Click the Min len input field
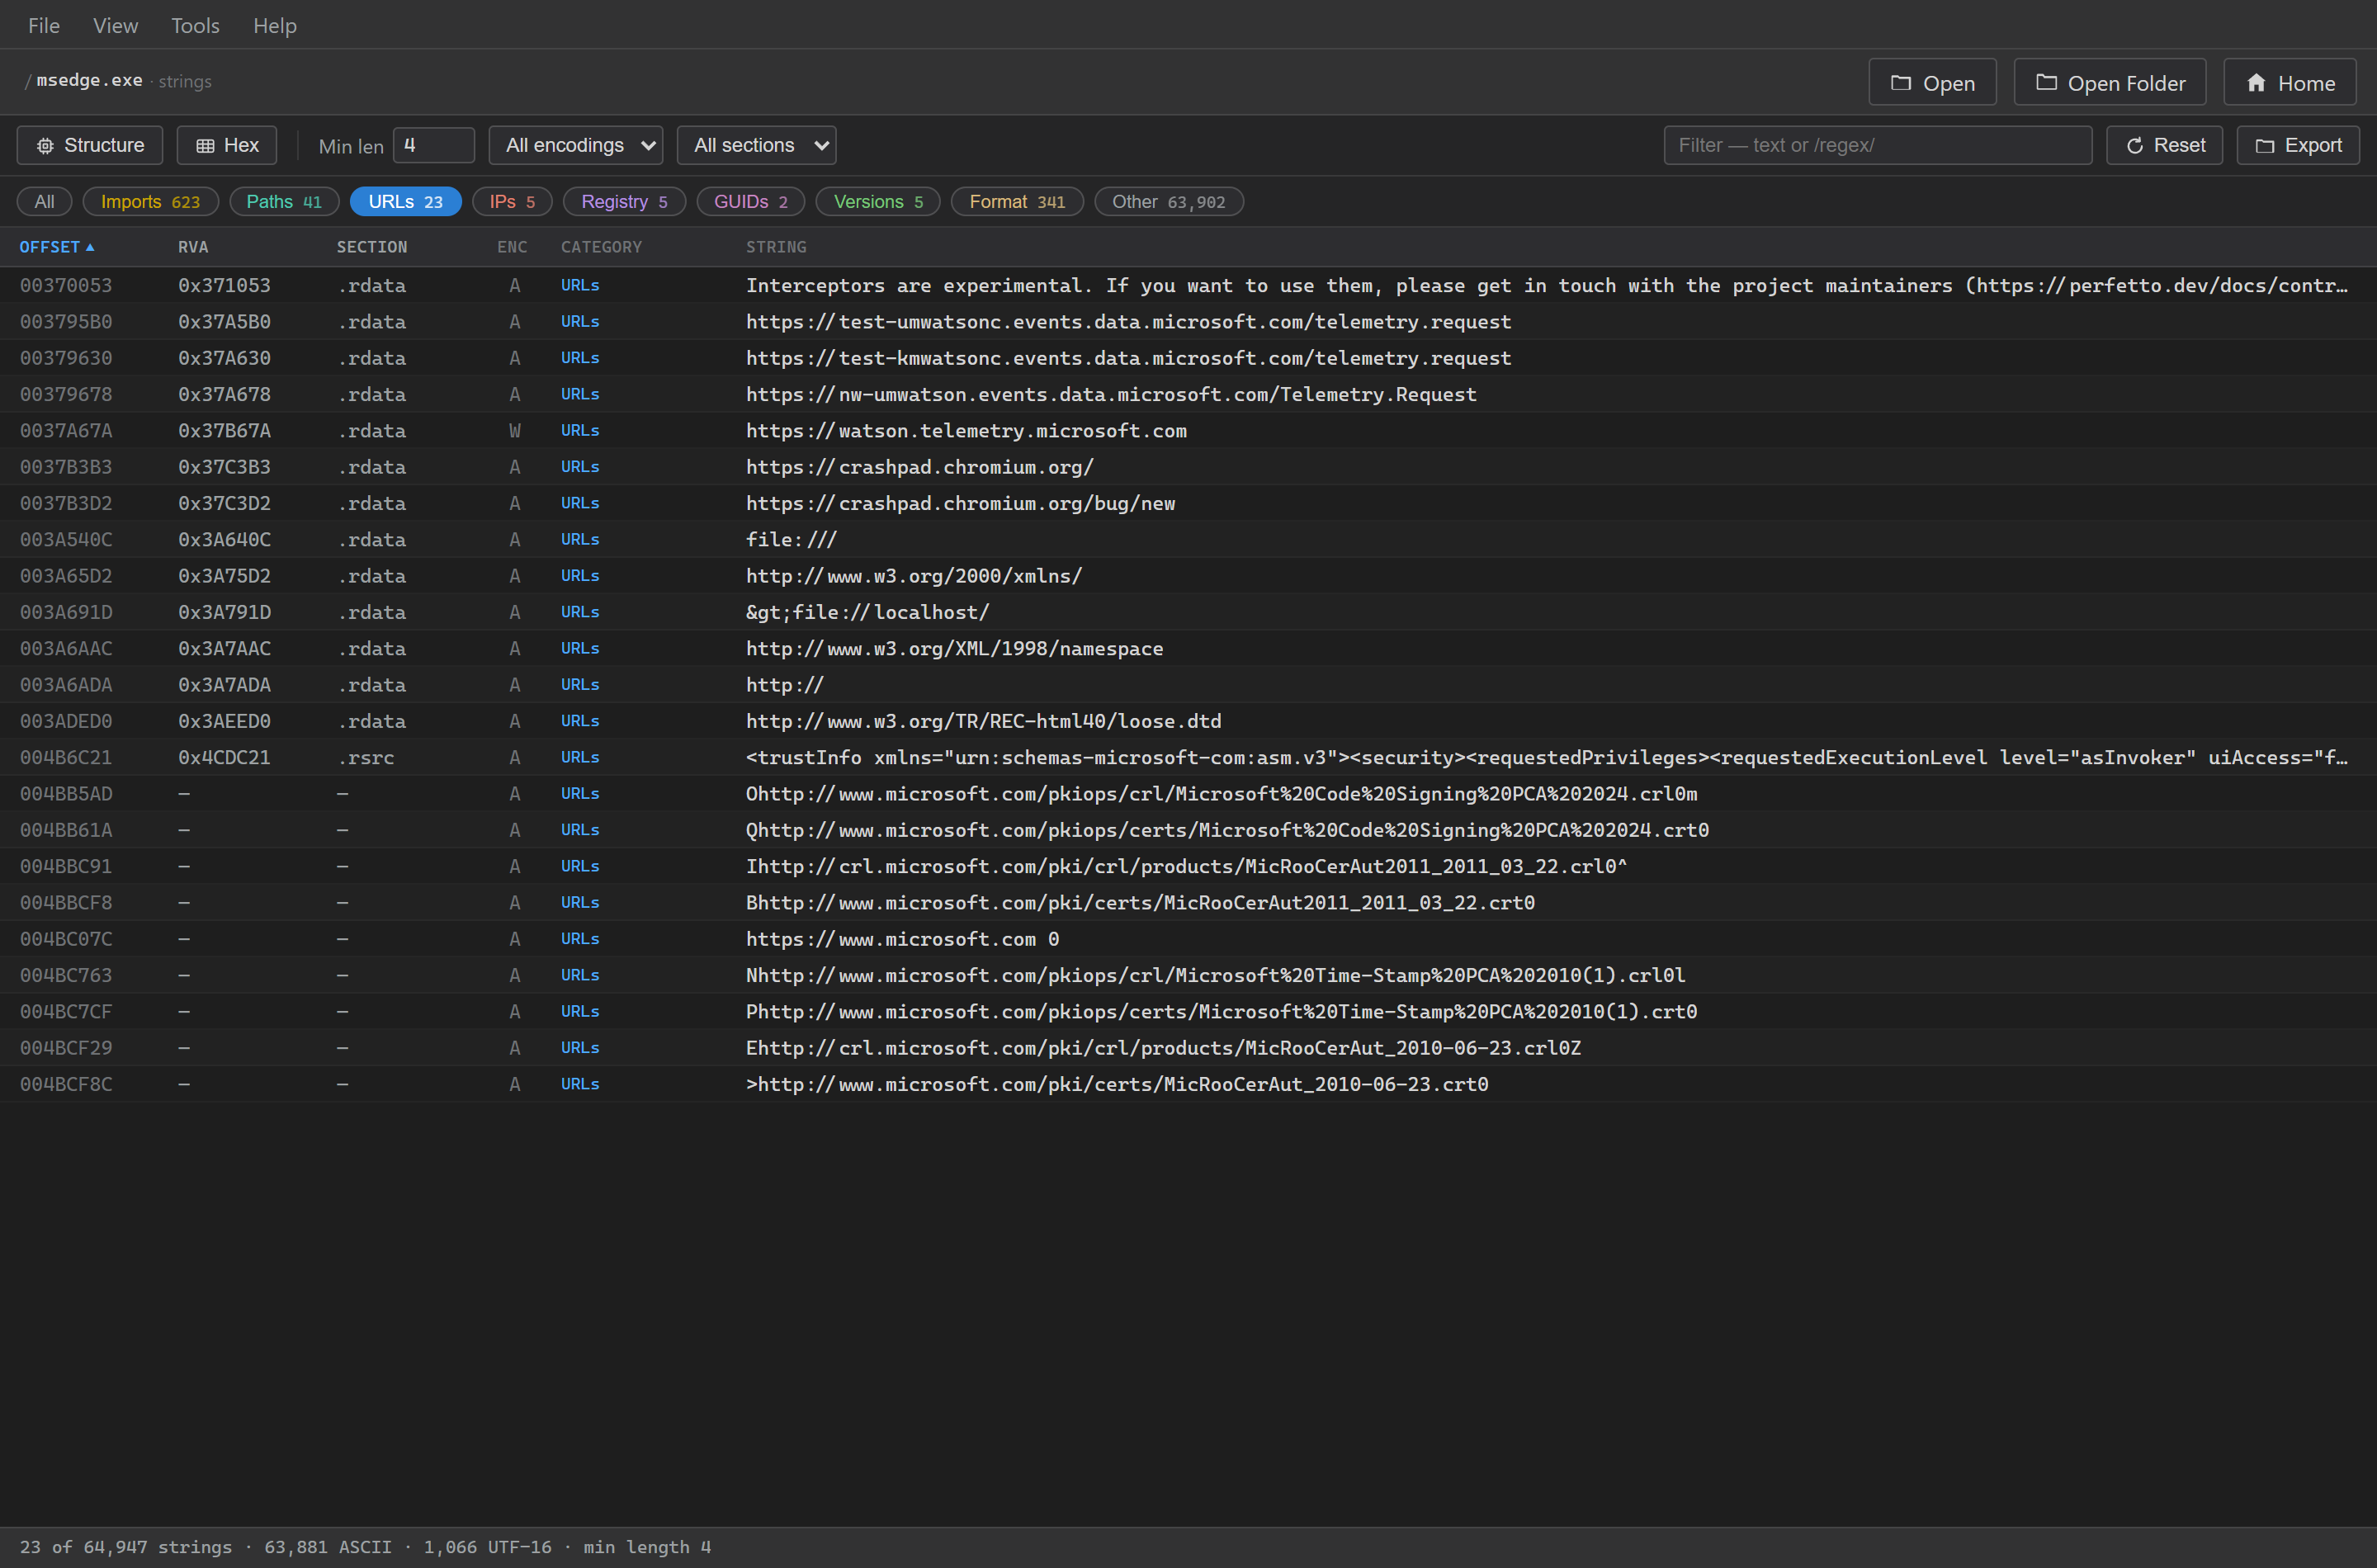The image size is (2377, 1568). tap(434, 146)
